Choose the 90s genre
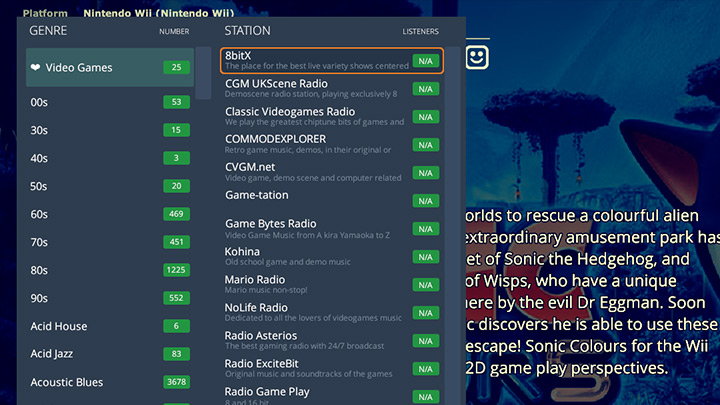The height and width of the screenshot is (405, 720). click(x=110, y=298)
